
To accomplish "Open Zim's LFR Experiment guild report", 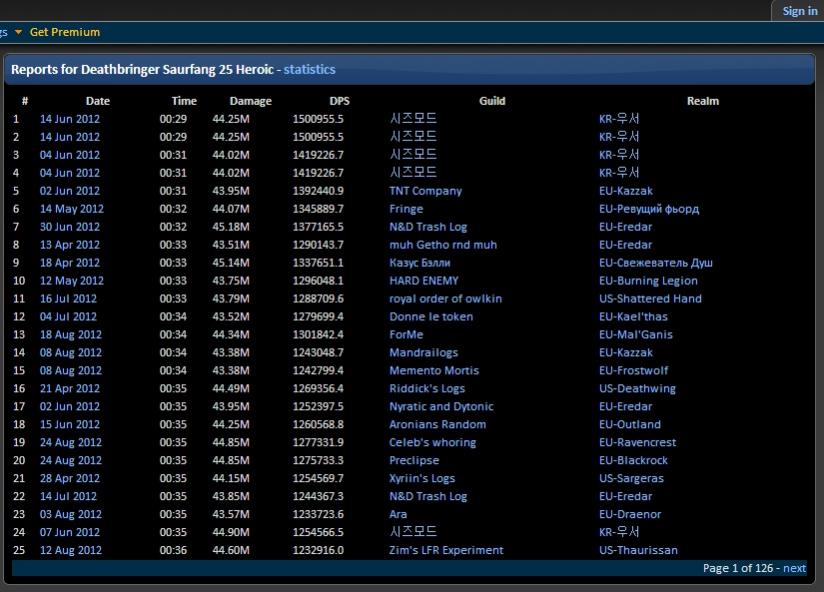I will (x=446, y=551).
